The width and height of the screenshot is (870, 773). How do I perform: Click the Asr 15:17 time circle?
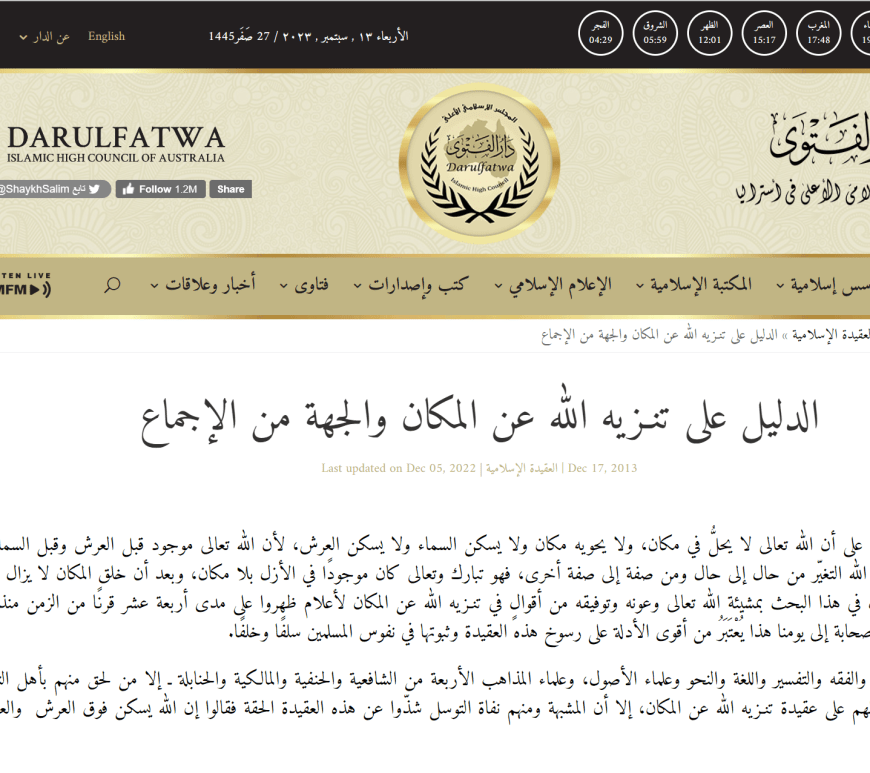tap(765, 33)
